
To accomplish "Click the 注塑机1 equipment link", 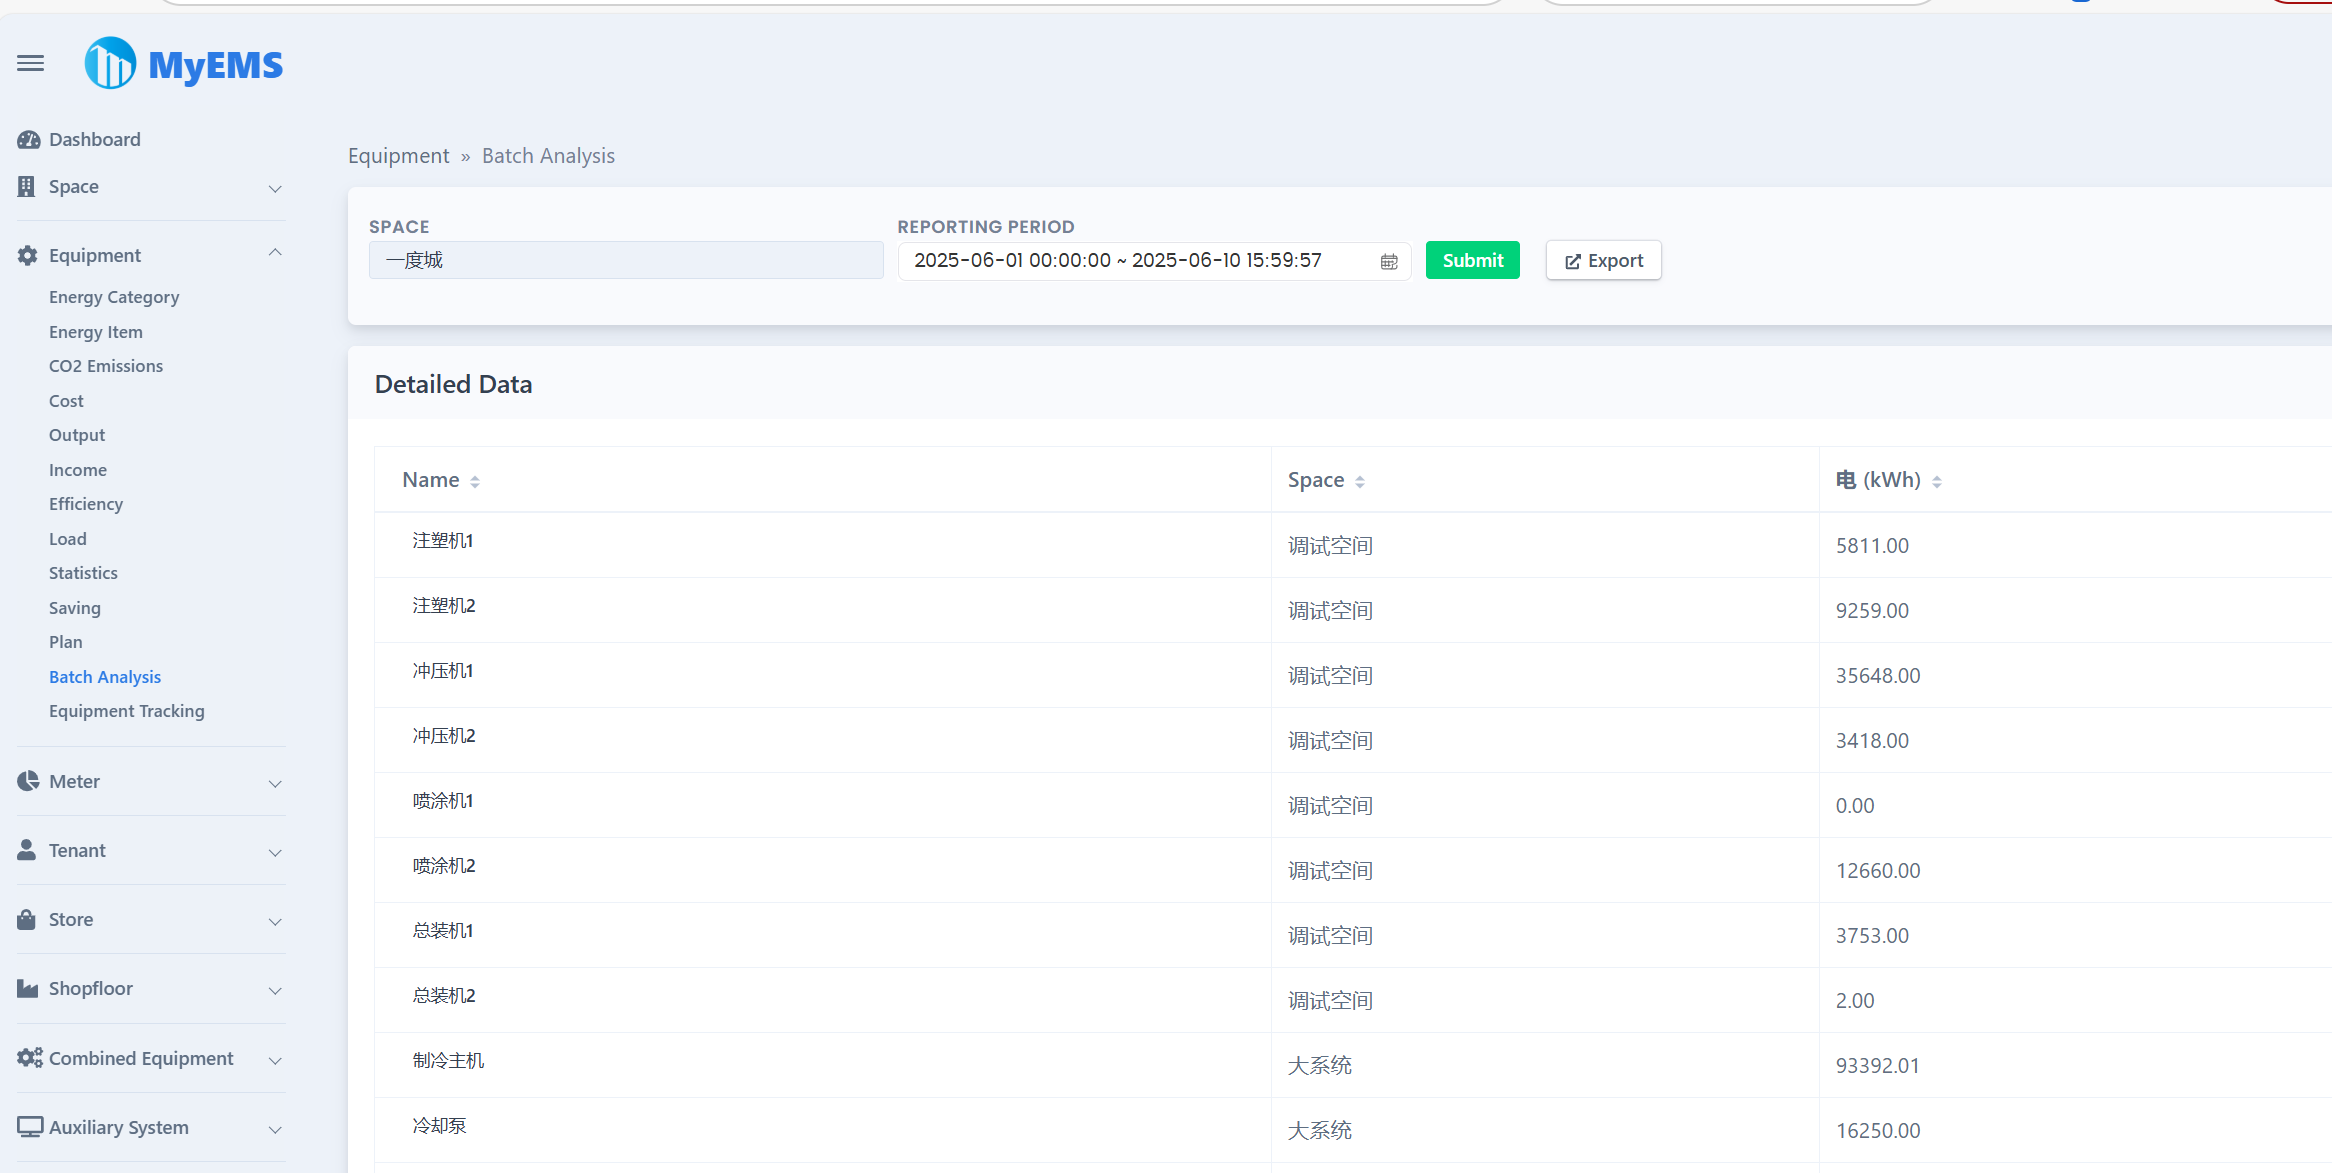I will (x=443, y=540).
